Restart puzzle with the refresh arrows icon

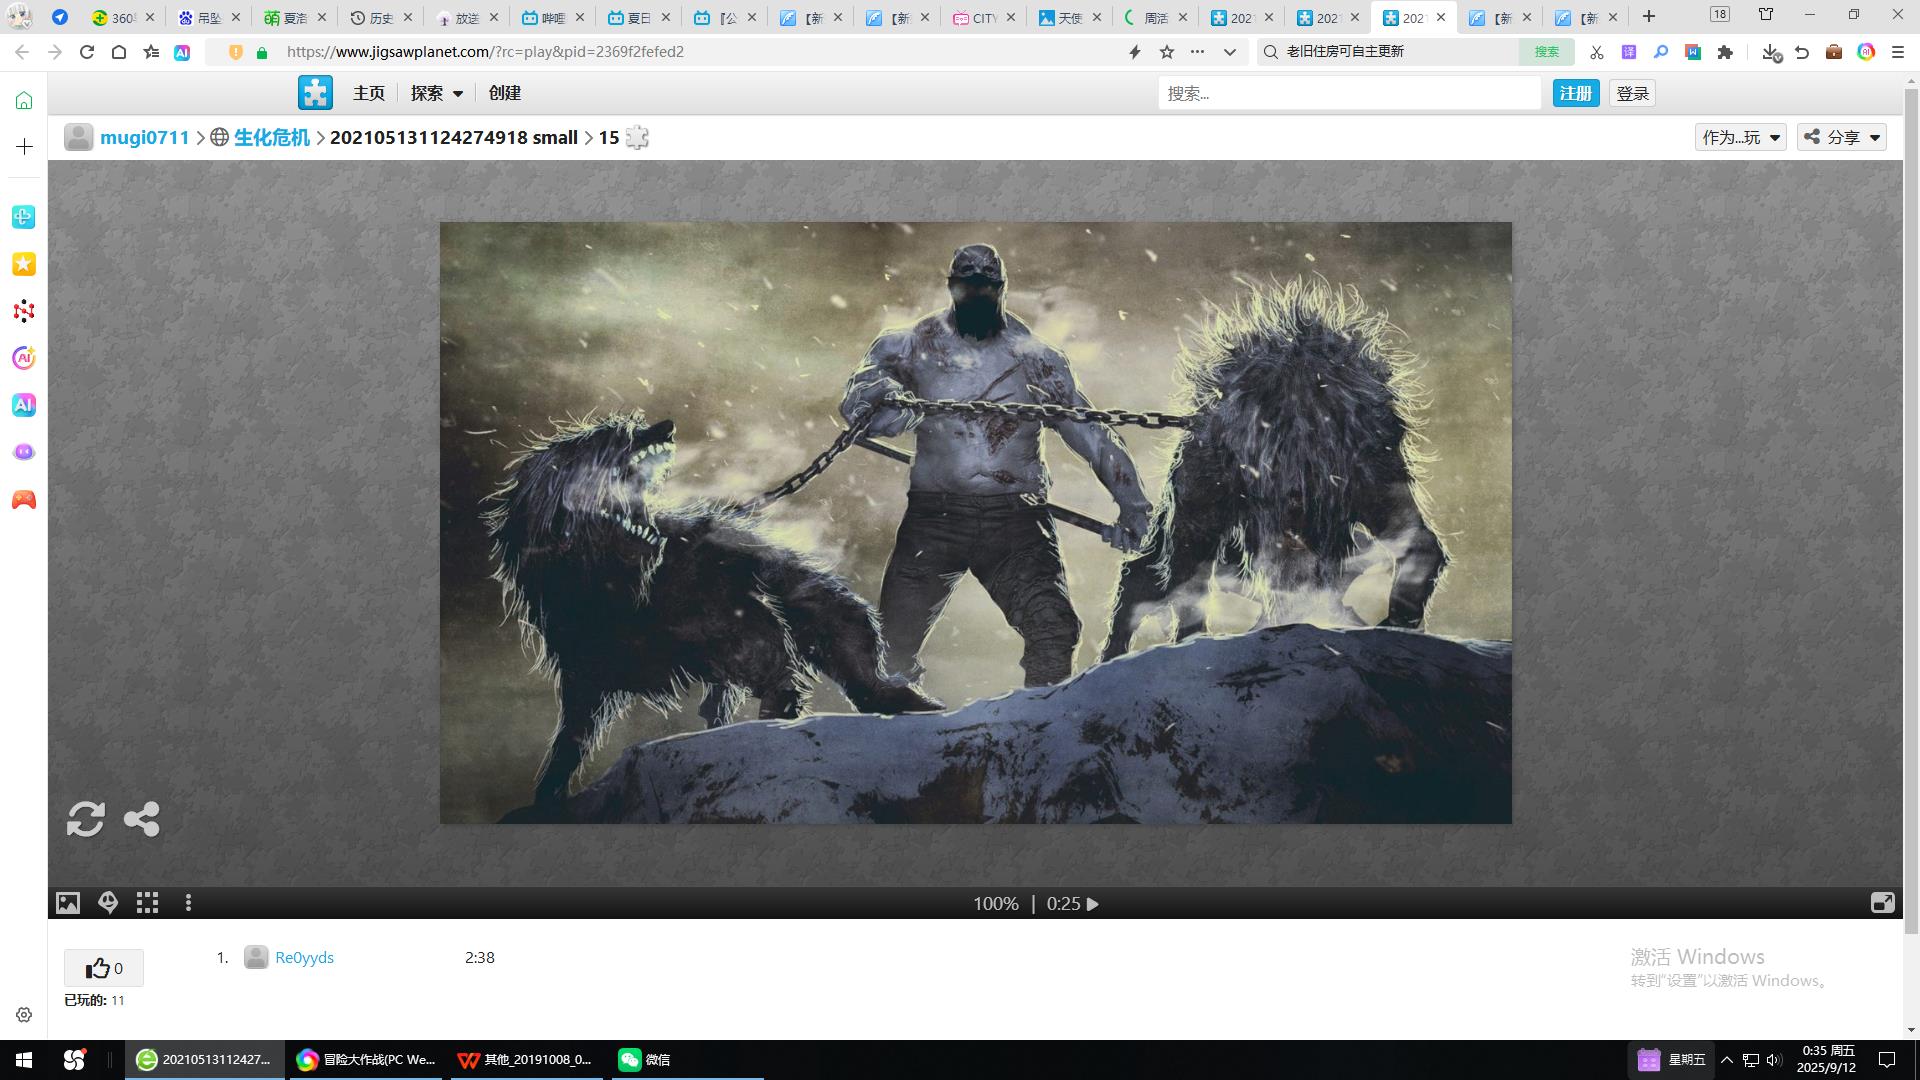click(x=85, y=819)
